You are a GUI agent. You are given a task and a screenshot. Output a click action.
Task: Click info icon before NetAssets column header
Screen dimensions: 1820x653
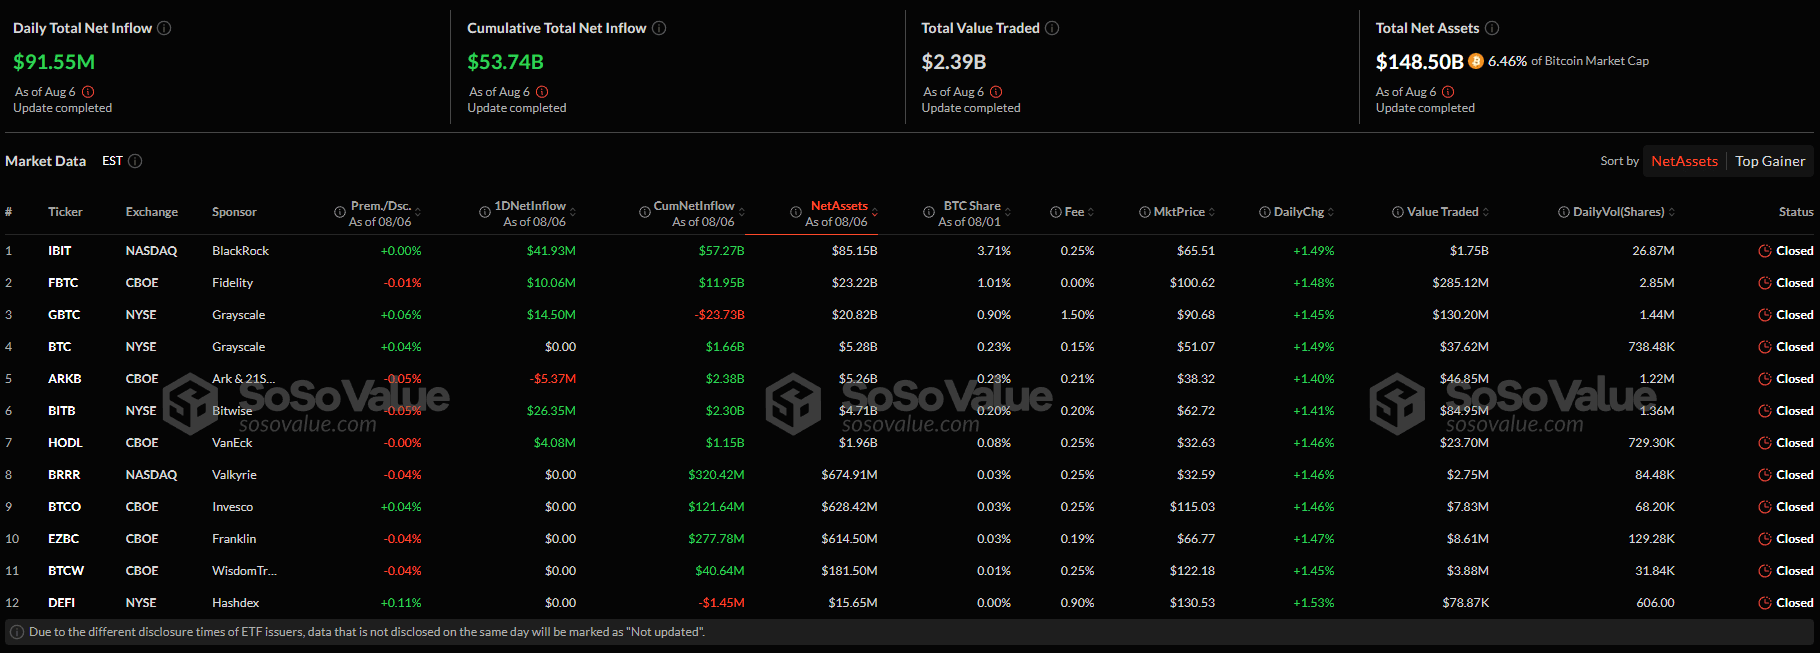tap(796, 212)
